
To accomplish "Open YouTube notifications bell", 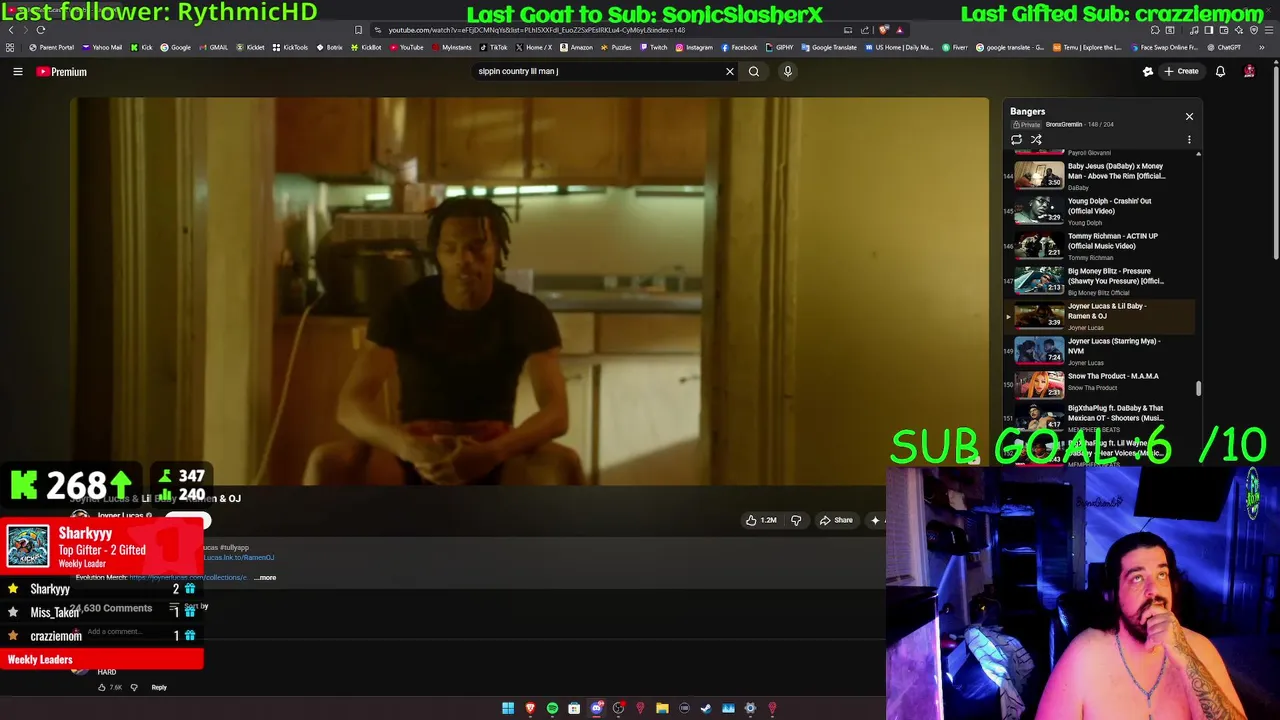I will coord(1220,71).
